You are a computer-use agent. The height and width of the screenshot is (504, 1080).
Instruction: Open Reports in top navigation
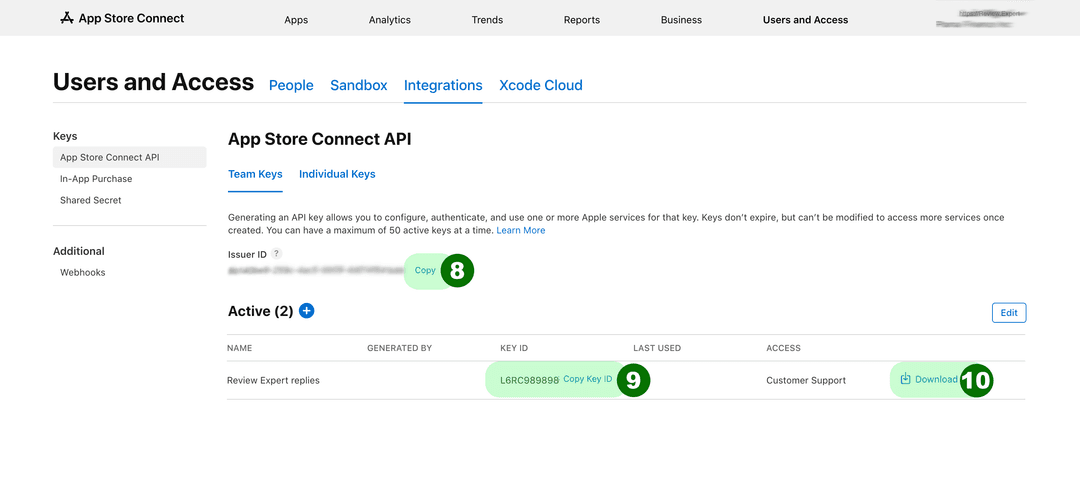coord(582,20)
